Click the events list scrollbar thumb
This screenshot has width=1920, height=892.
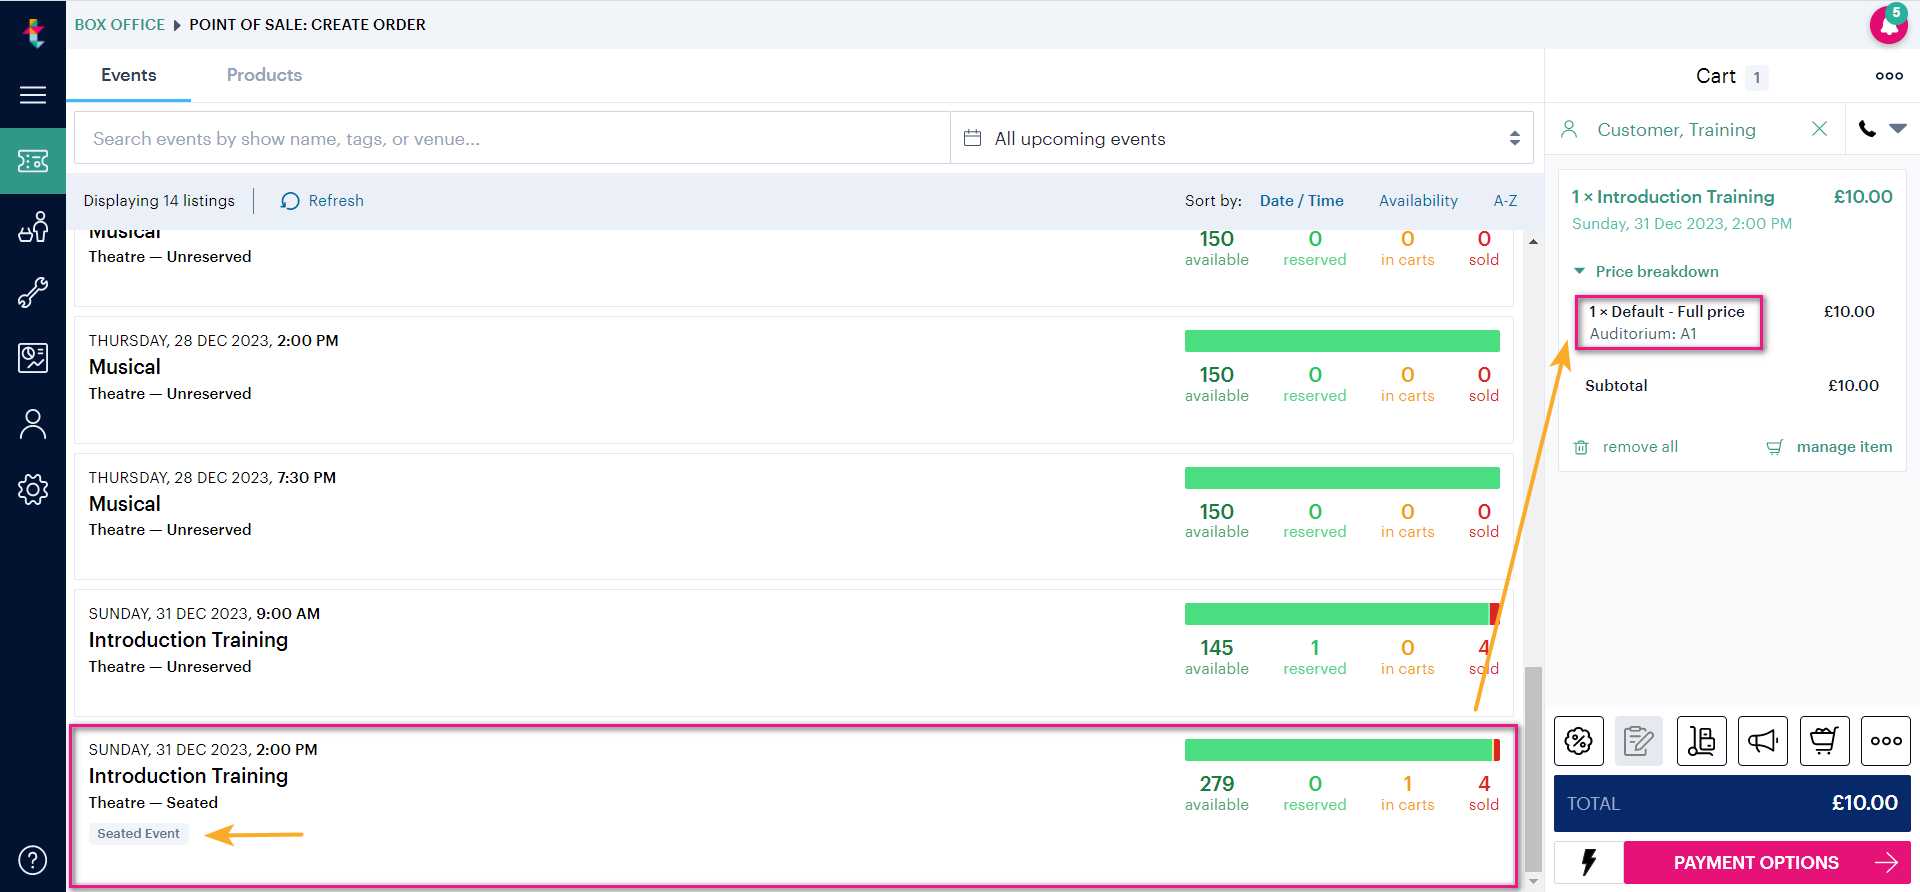(x=1533, y=769)
